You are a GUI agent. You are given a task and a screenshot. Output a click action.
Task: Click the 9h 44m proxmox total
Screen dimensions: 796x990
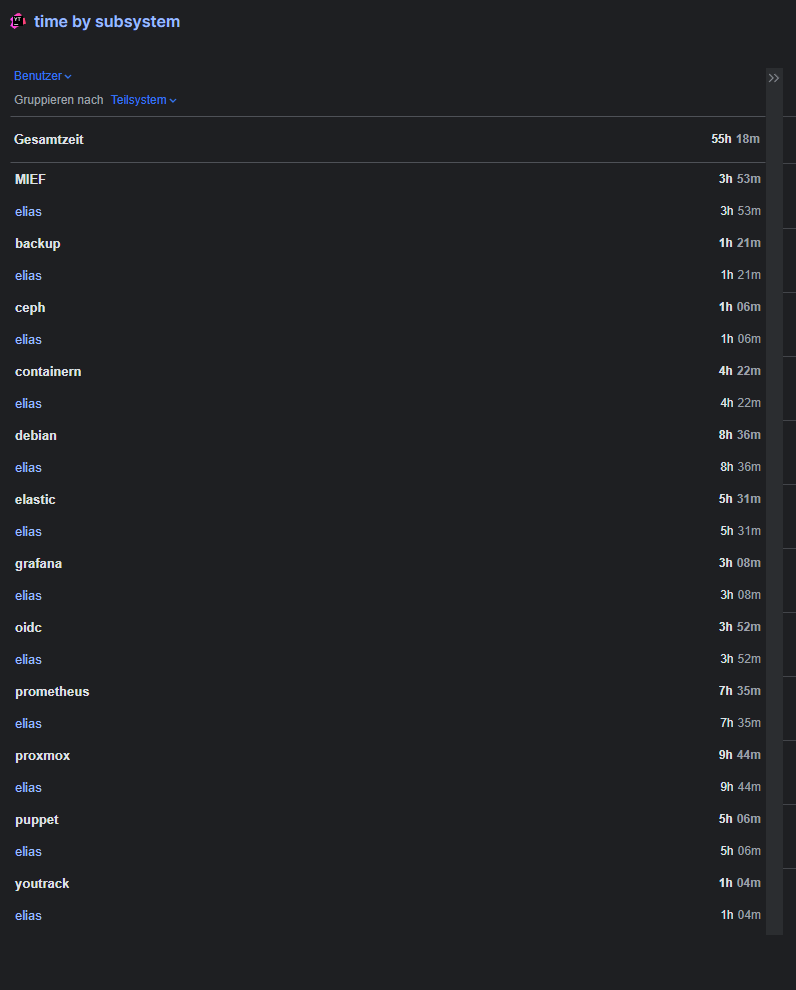click(x=739, y=756)
